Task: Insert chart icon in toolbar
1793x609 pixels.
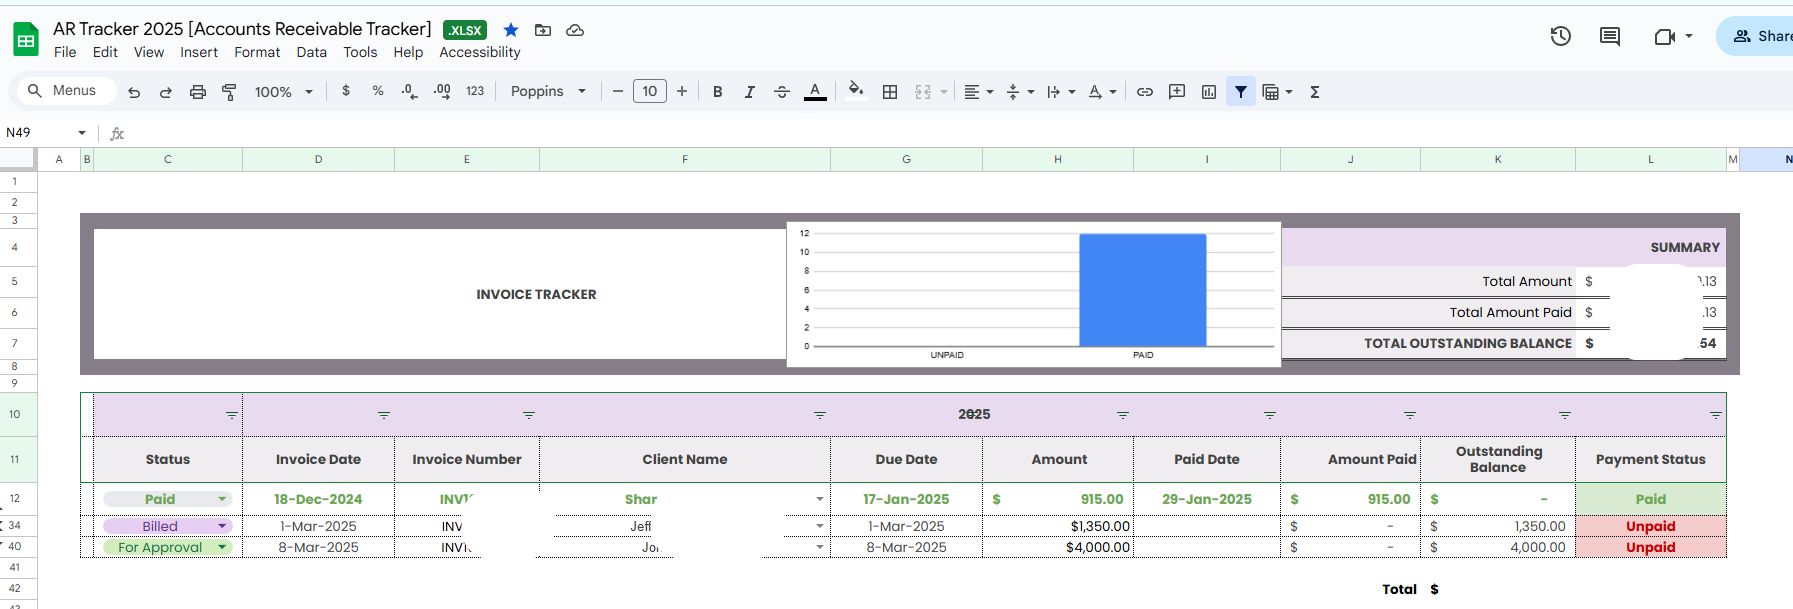Action: point(1209,92)
